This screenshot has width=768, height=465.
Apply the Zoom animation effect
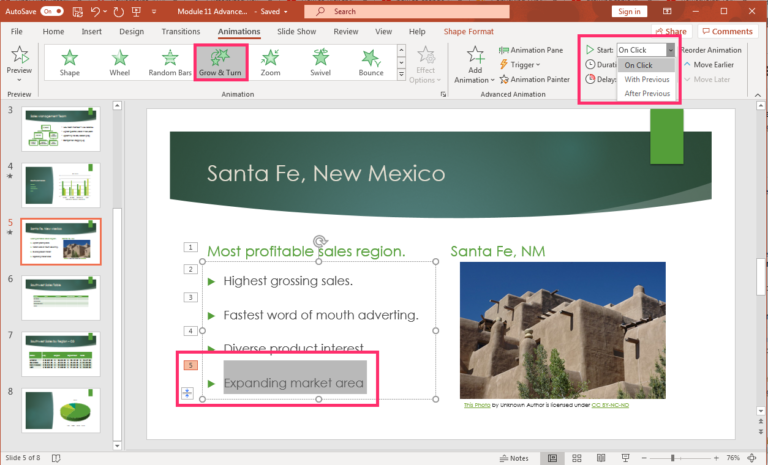tap(270, 62)
